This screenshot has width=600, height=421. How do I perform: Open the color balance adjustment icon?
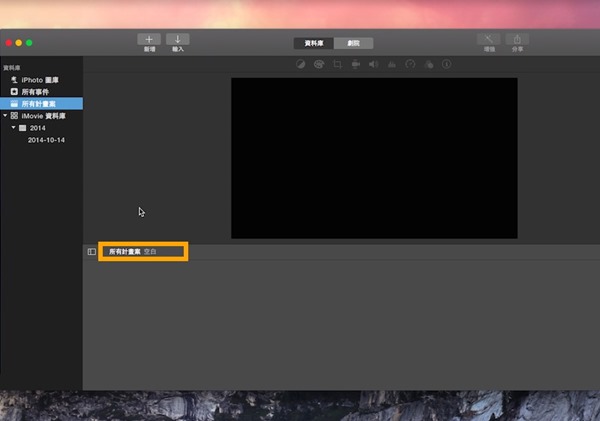pos(301,64)
